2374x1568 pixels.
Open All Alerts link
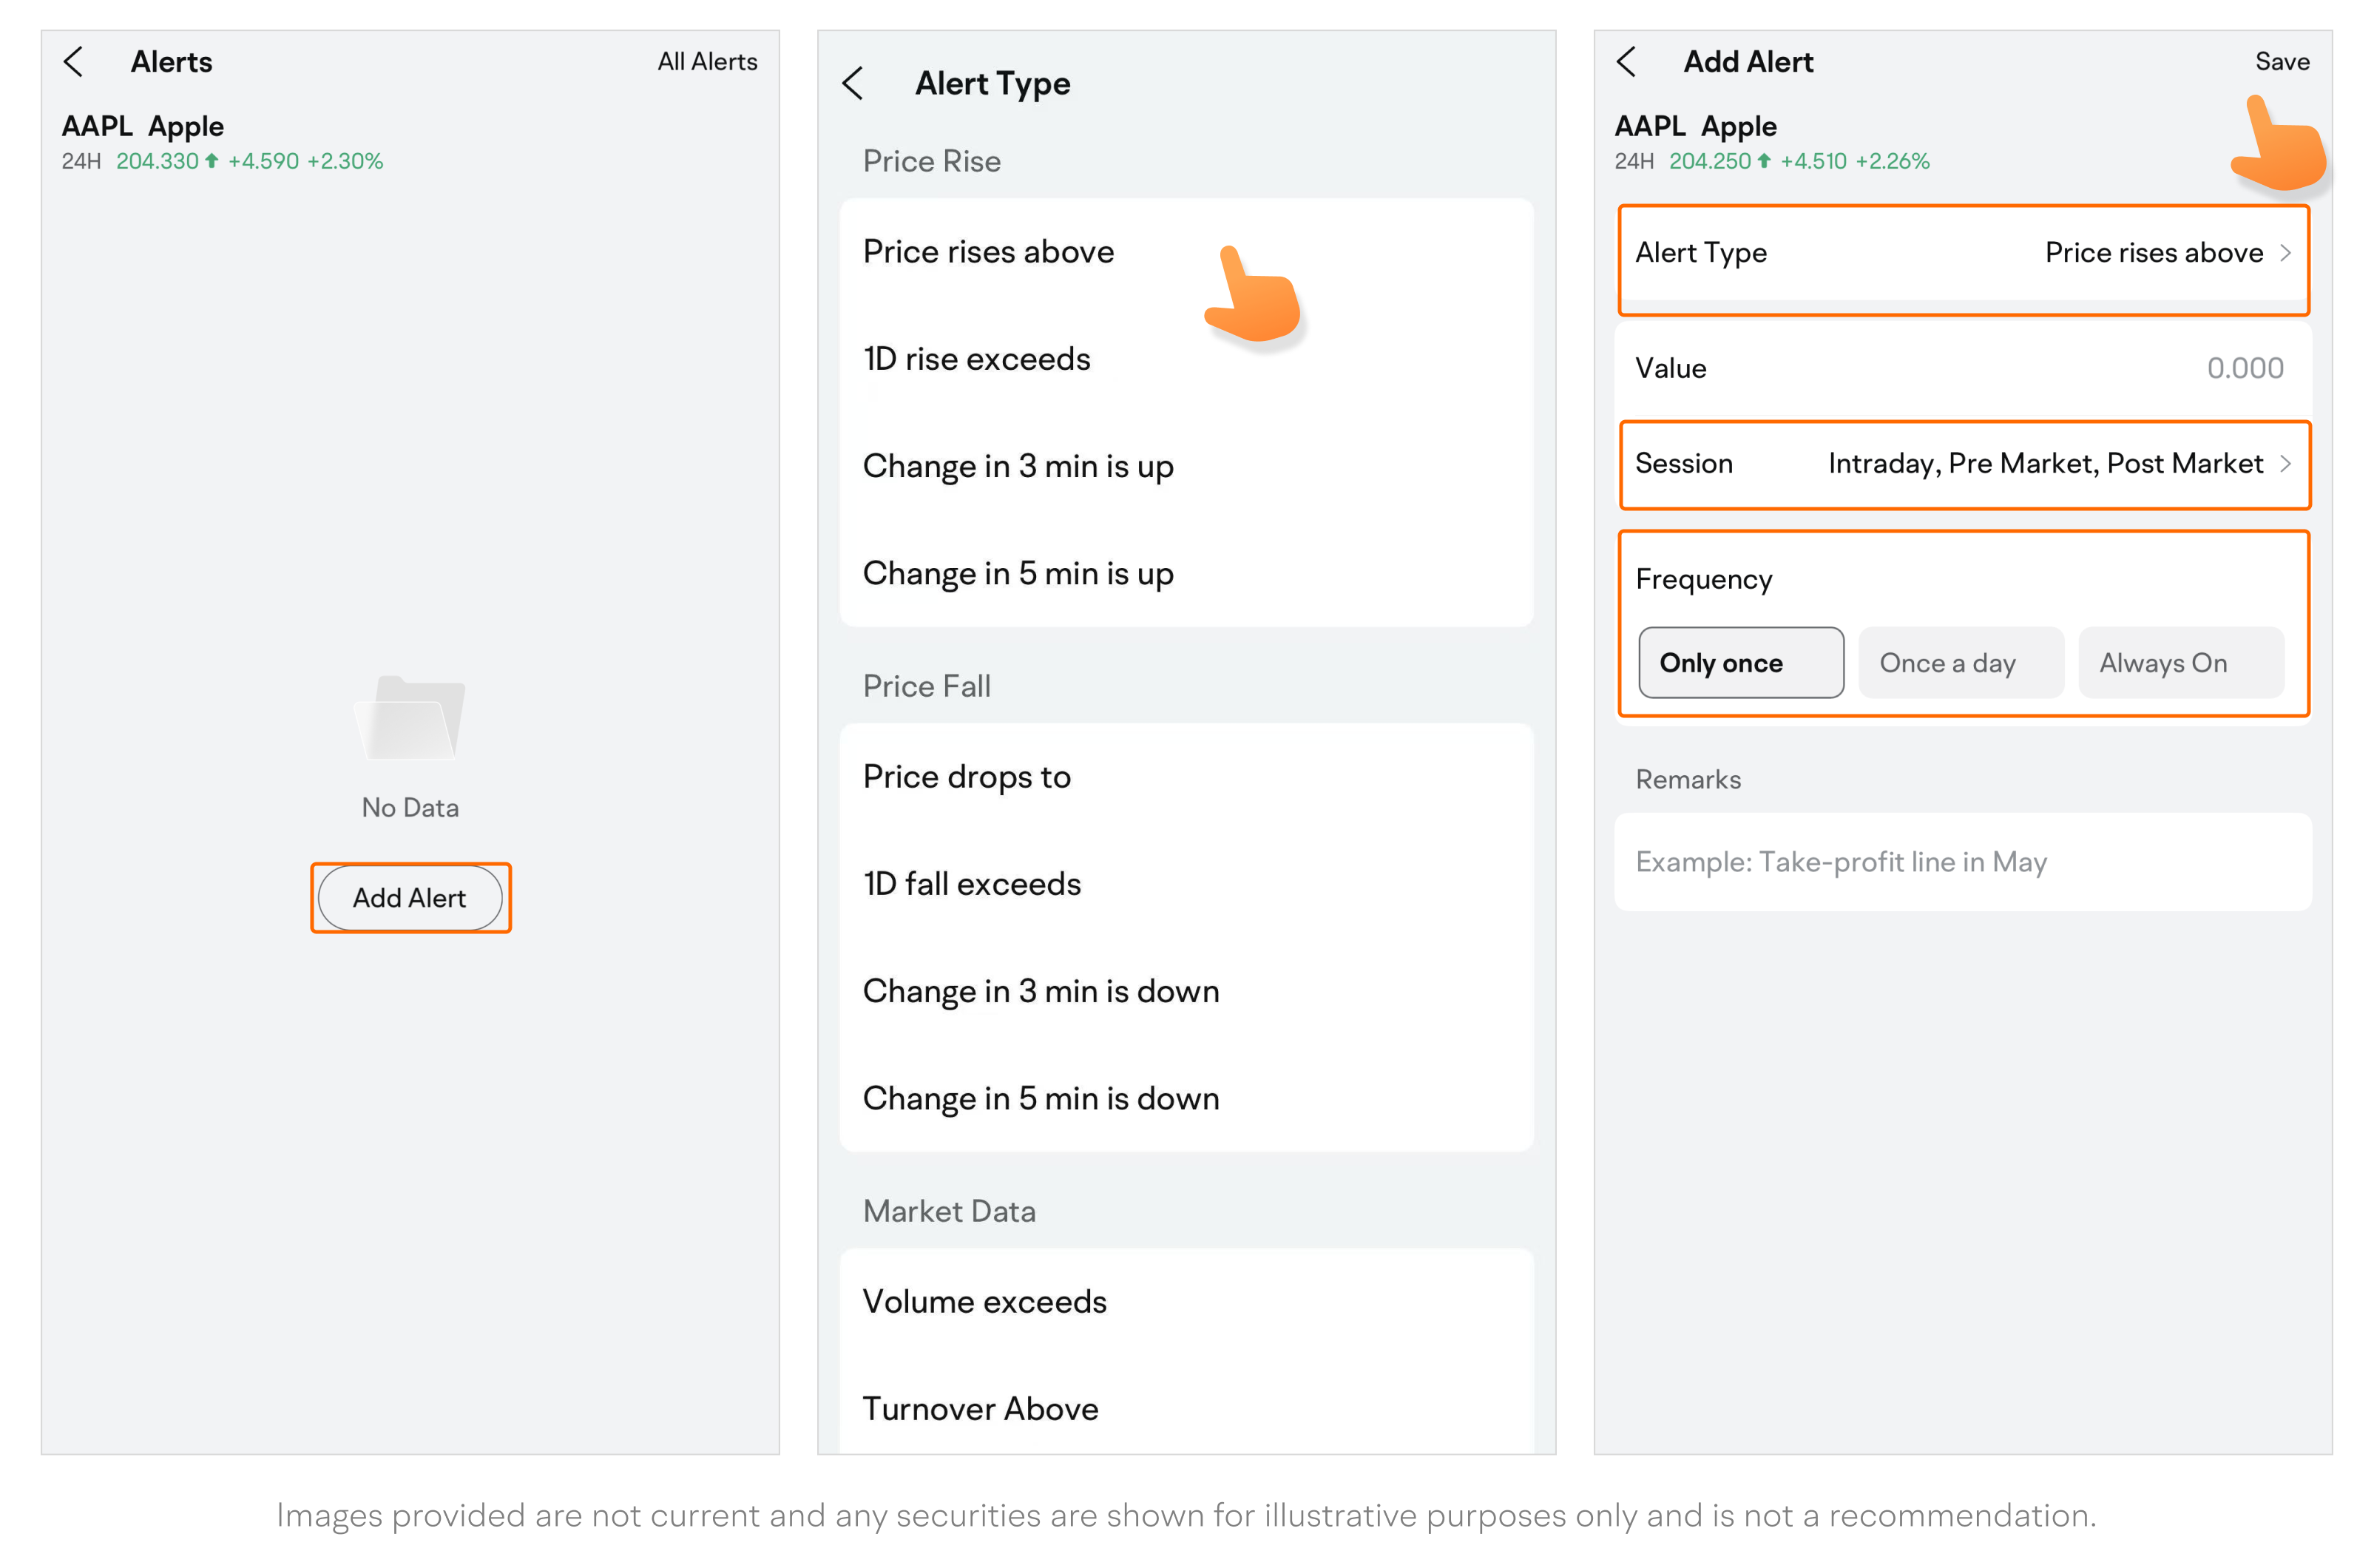point(706,62)
